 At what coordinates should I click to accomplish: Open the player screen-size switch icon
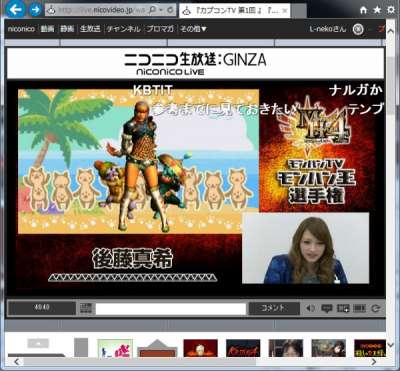(343, 308)
